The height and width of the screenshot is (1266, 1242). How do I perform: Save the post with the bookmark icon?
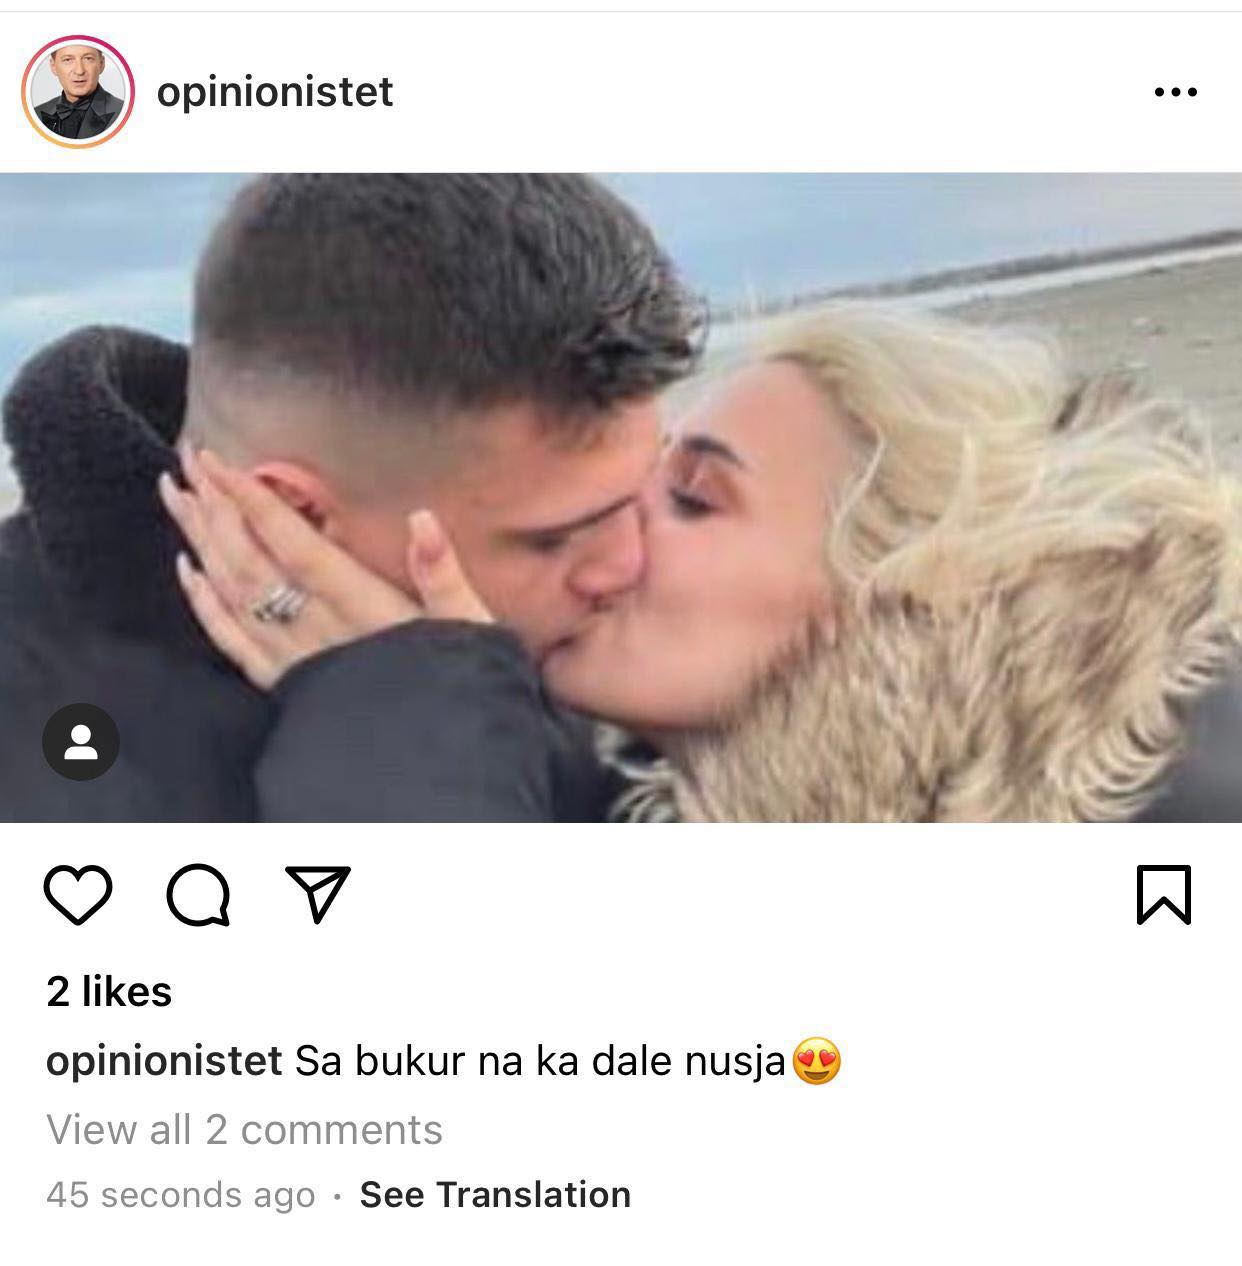tap(1164, 894)
